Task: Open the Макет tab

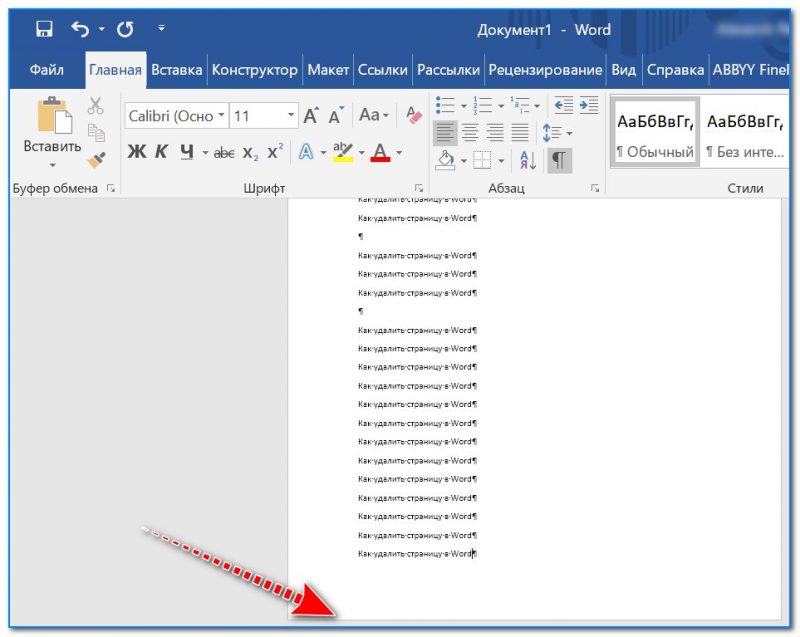Action: click(328, 70)
